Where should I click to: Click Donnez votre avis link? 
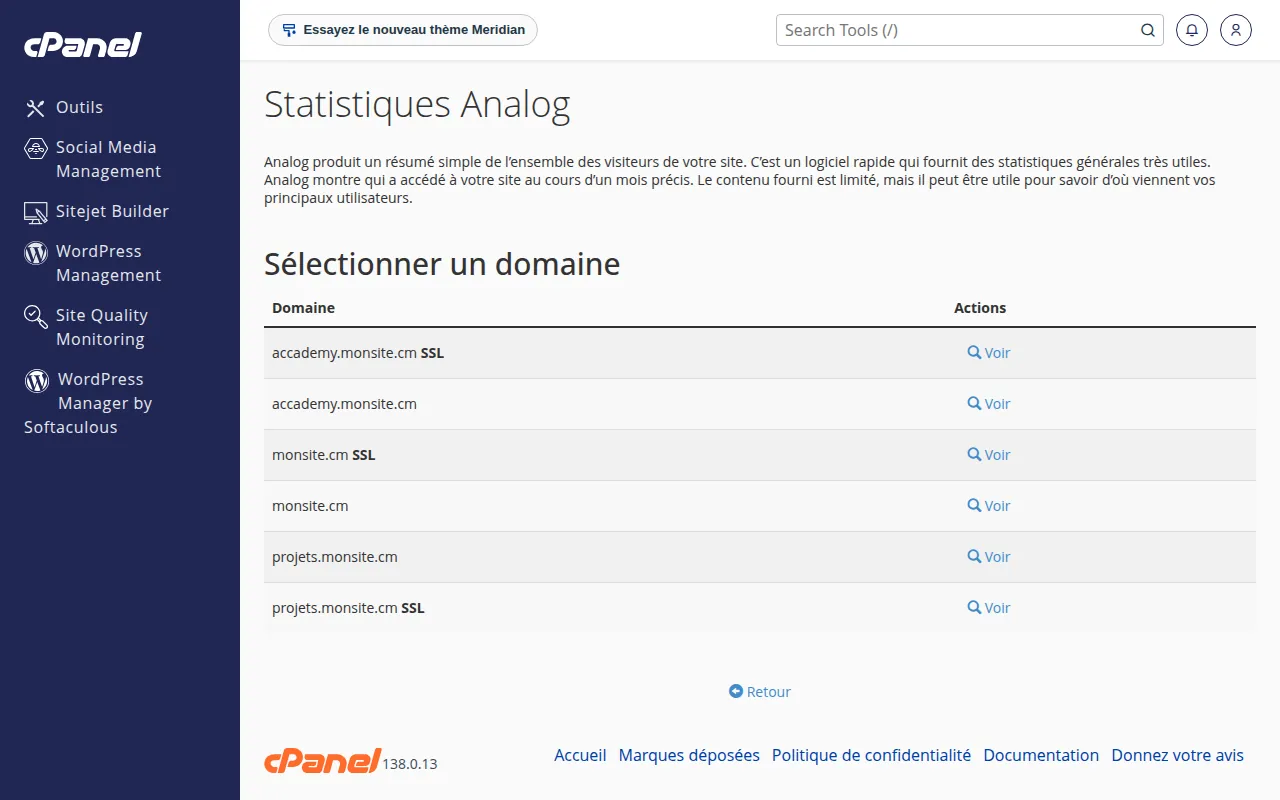tap(1178, 755)
